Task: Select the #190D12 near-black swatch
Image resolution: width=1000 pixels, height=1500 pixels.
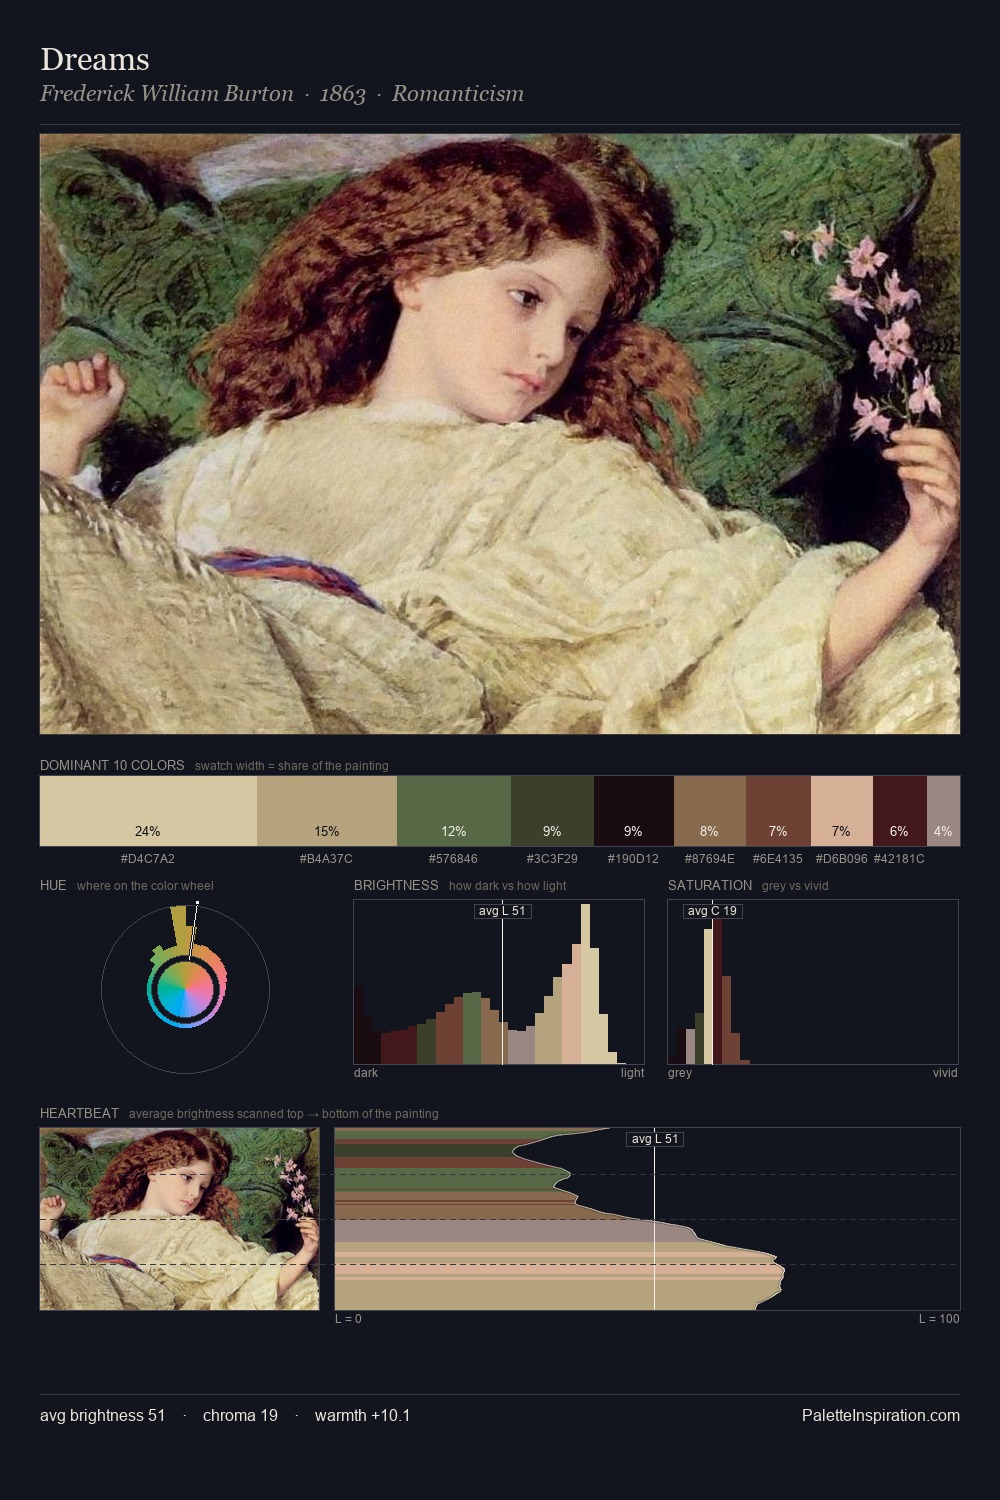Action: (x=634, y=811)
